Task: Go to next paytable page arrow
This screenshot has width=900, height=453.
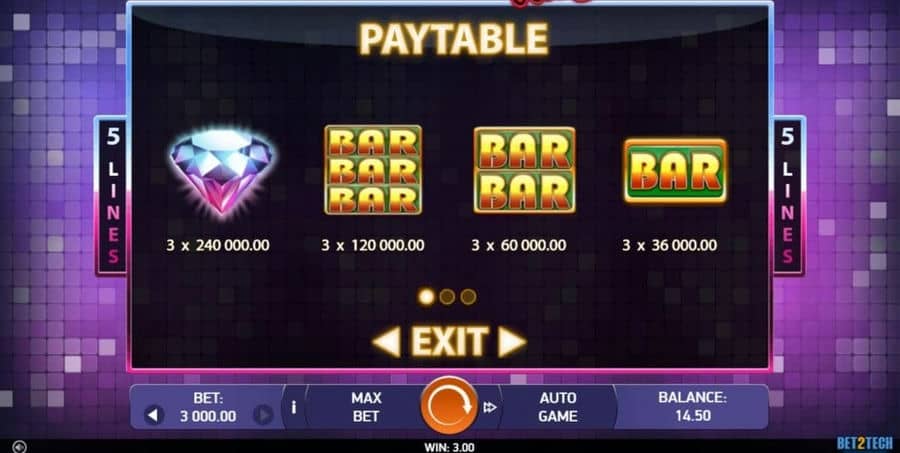Action: (511, 342)
